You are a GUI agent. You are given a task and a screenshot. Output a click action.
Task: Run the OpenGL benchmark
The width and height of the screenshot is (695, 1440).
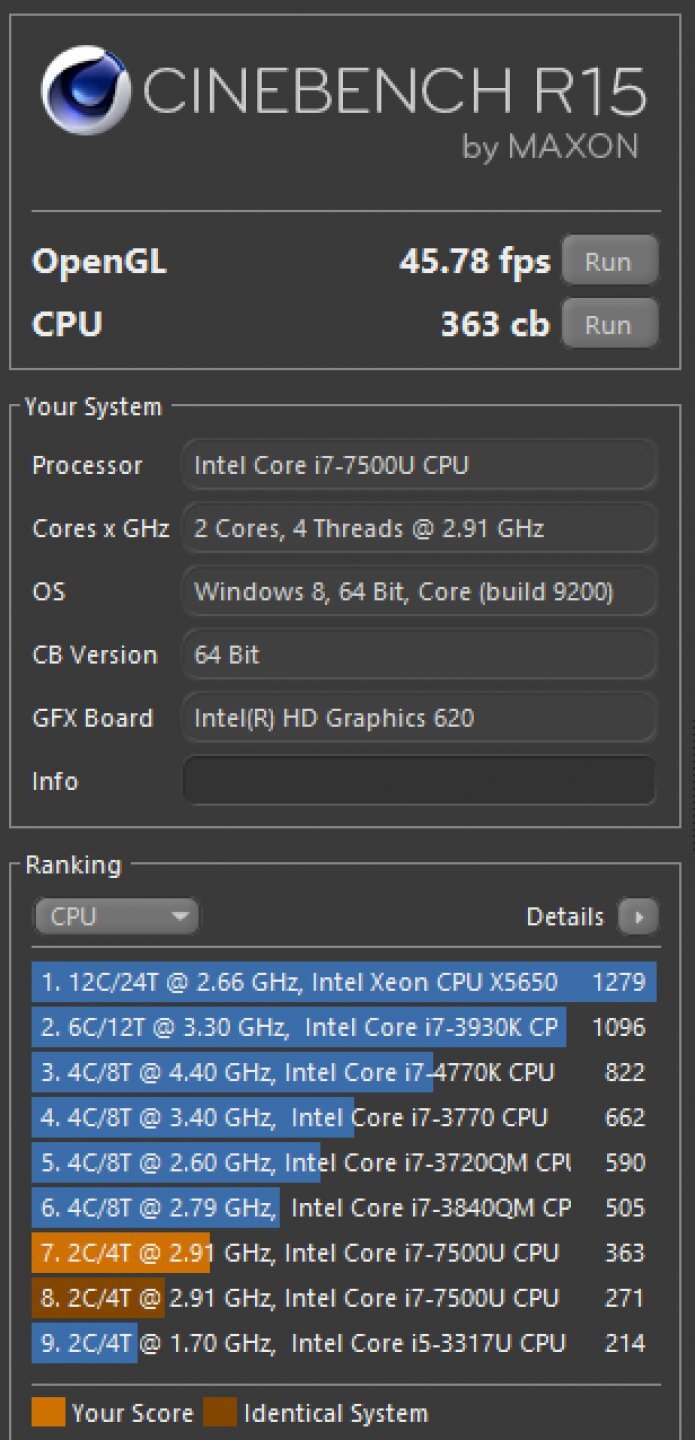click(x=610, y=261)
